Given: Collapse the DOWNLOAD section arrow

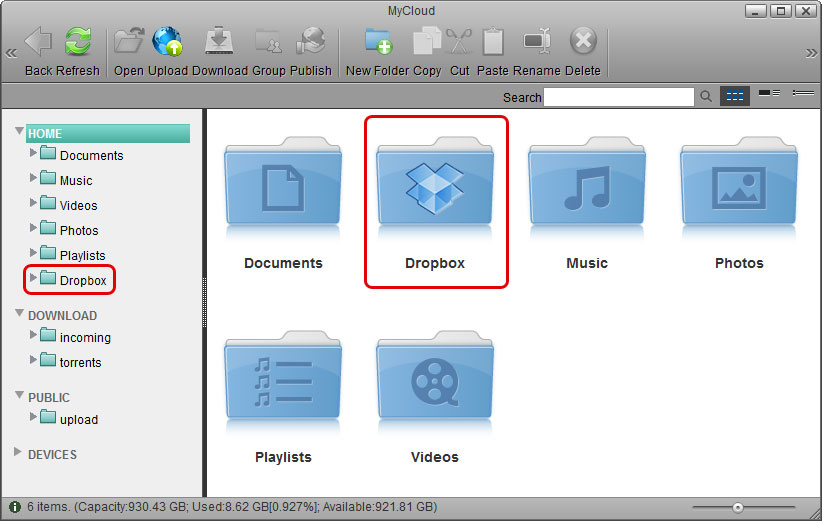Looking at the screenshot, I should (18, 315).
